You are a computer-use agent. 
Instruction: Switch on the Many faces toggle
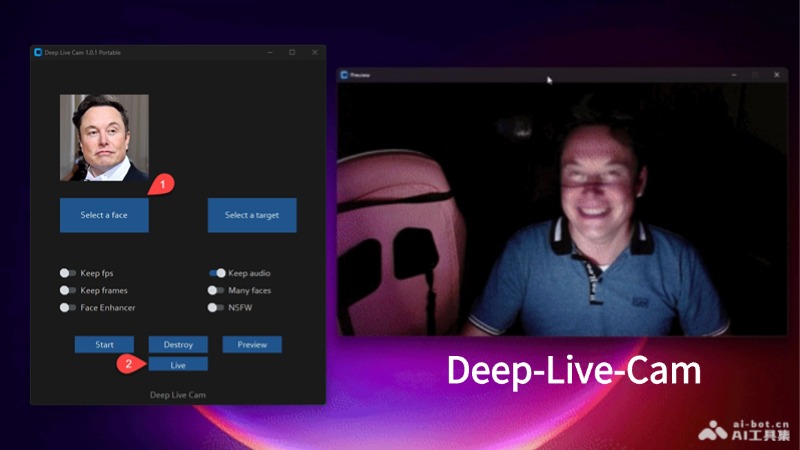(x=216, y=290)
